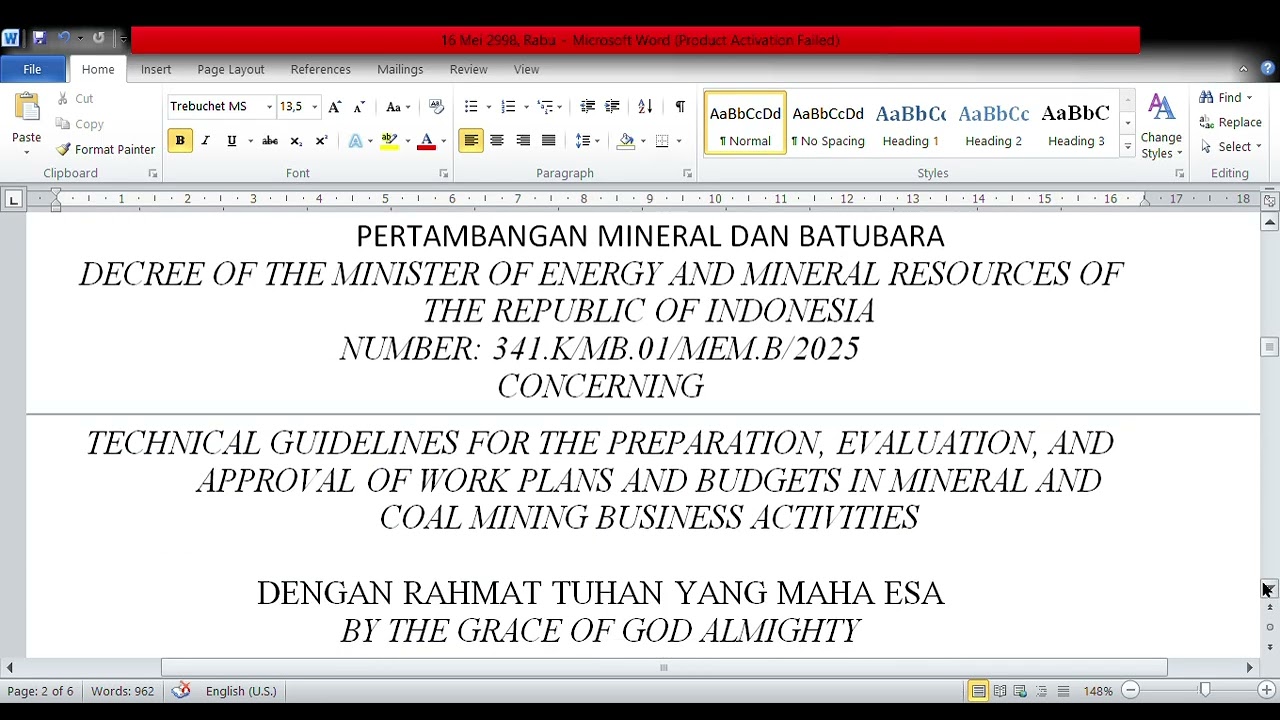Toggle Italic formatting
The width and height of the screenshot is (1280, 720).
coord(205,141)
